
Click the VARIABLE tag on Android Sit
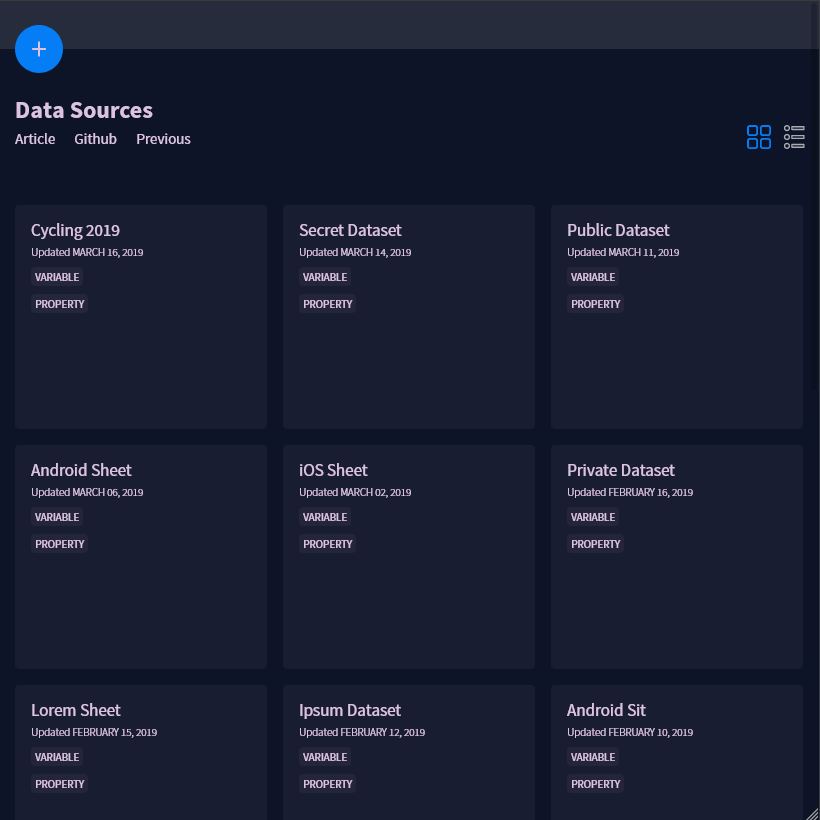click(x=593, y=757)
